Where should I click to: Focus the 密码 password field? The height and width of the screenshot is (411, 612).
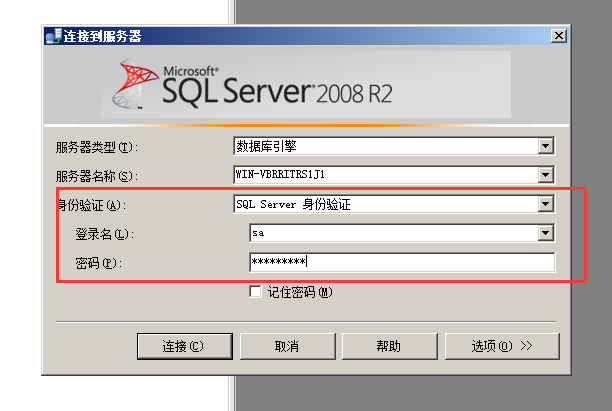click(402, 262)
